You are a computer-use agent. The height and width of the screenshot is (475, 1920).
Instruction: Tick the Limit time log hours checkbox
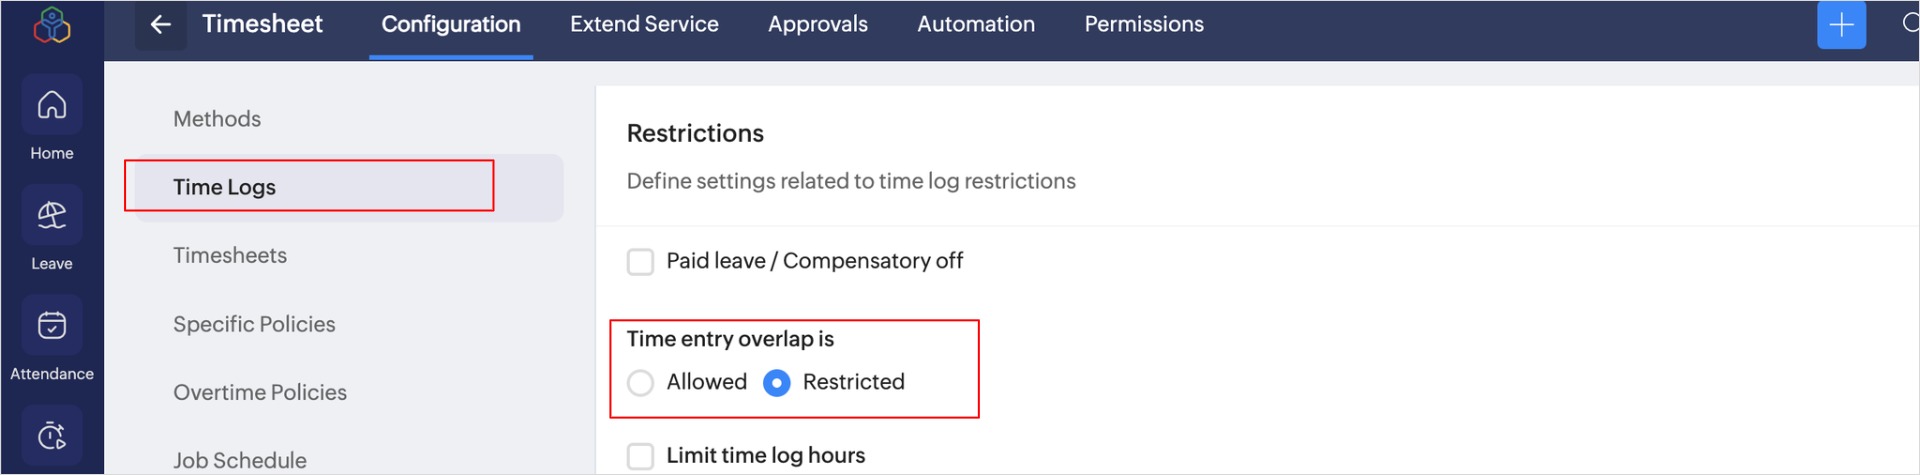(x=640, y=457)
